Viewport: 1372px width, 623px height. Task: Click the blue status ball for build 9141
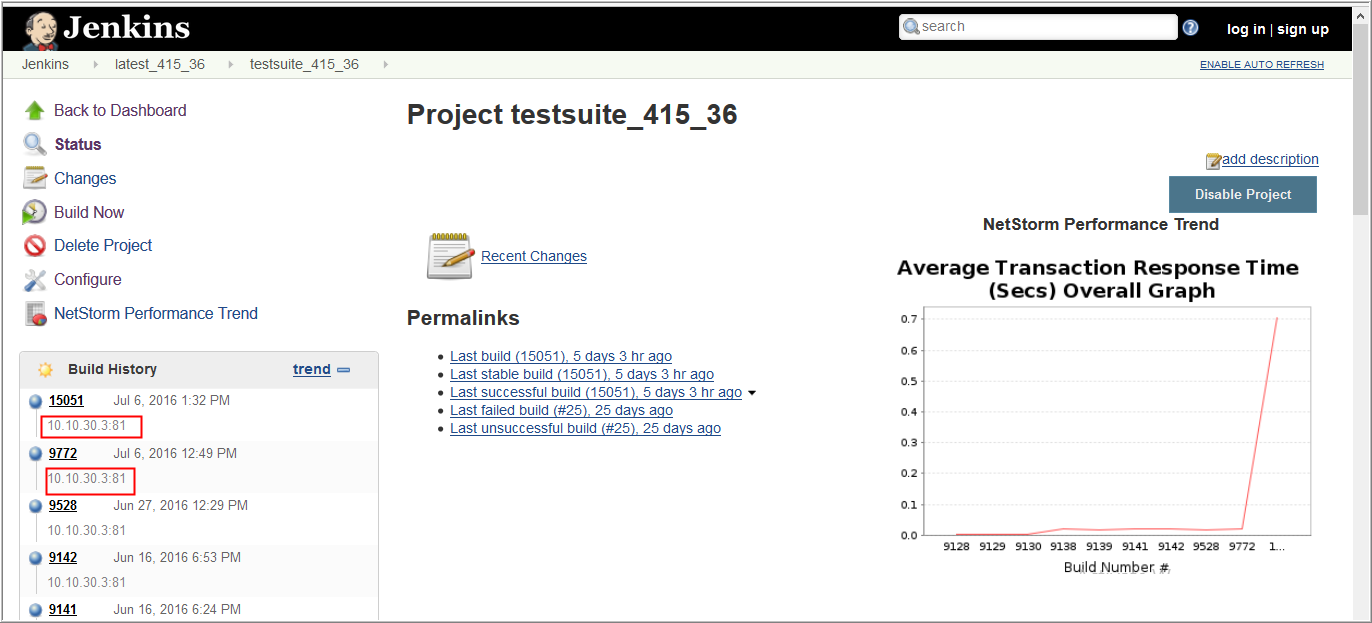[36, 610]
